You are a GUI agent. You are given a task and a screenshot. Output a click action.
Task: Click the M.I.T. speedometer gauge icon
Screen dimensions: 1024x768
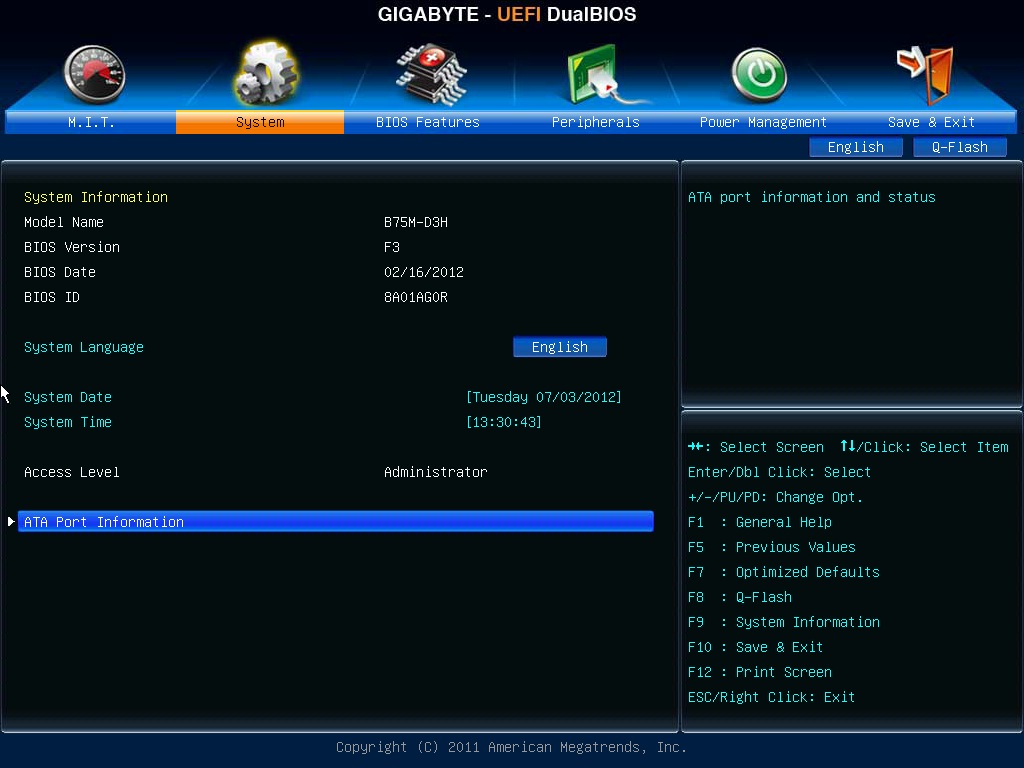(95, 74)
